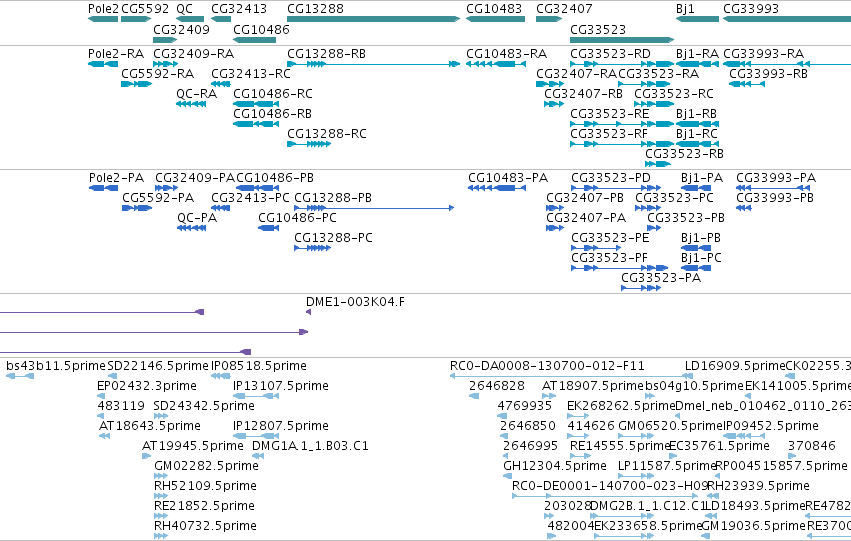Click transcript Bj1-RA
Screen dimensions: 851x541
697,54
